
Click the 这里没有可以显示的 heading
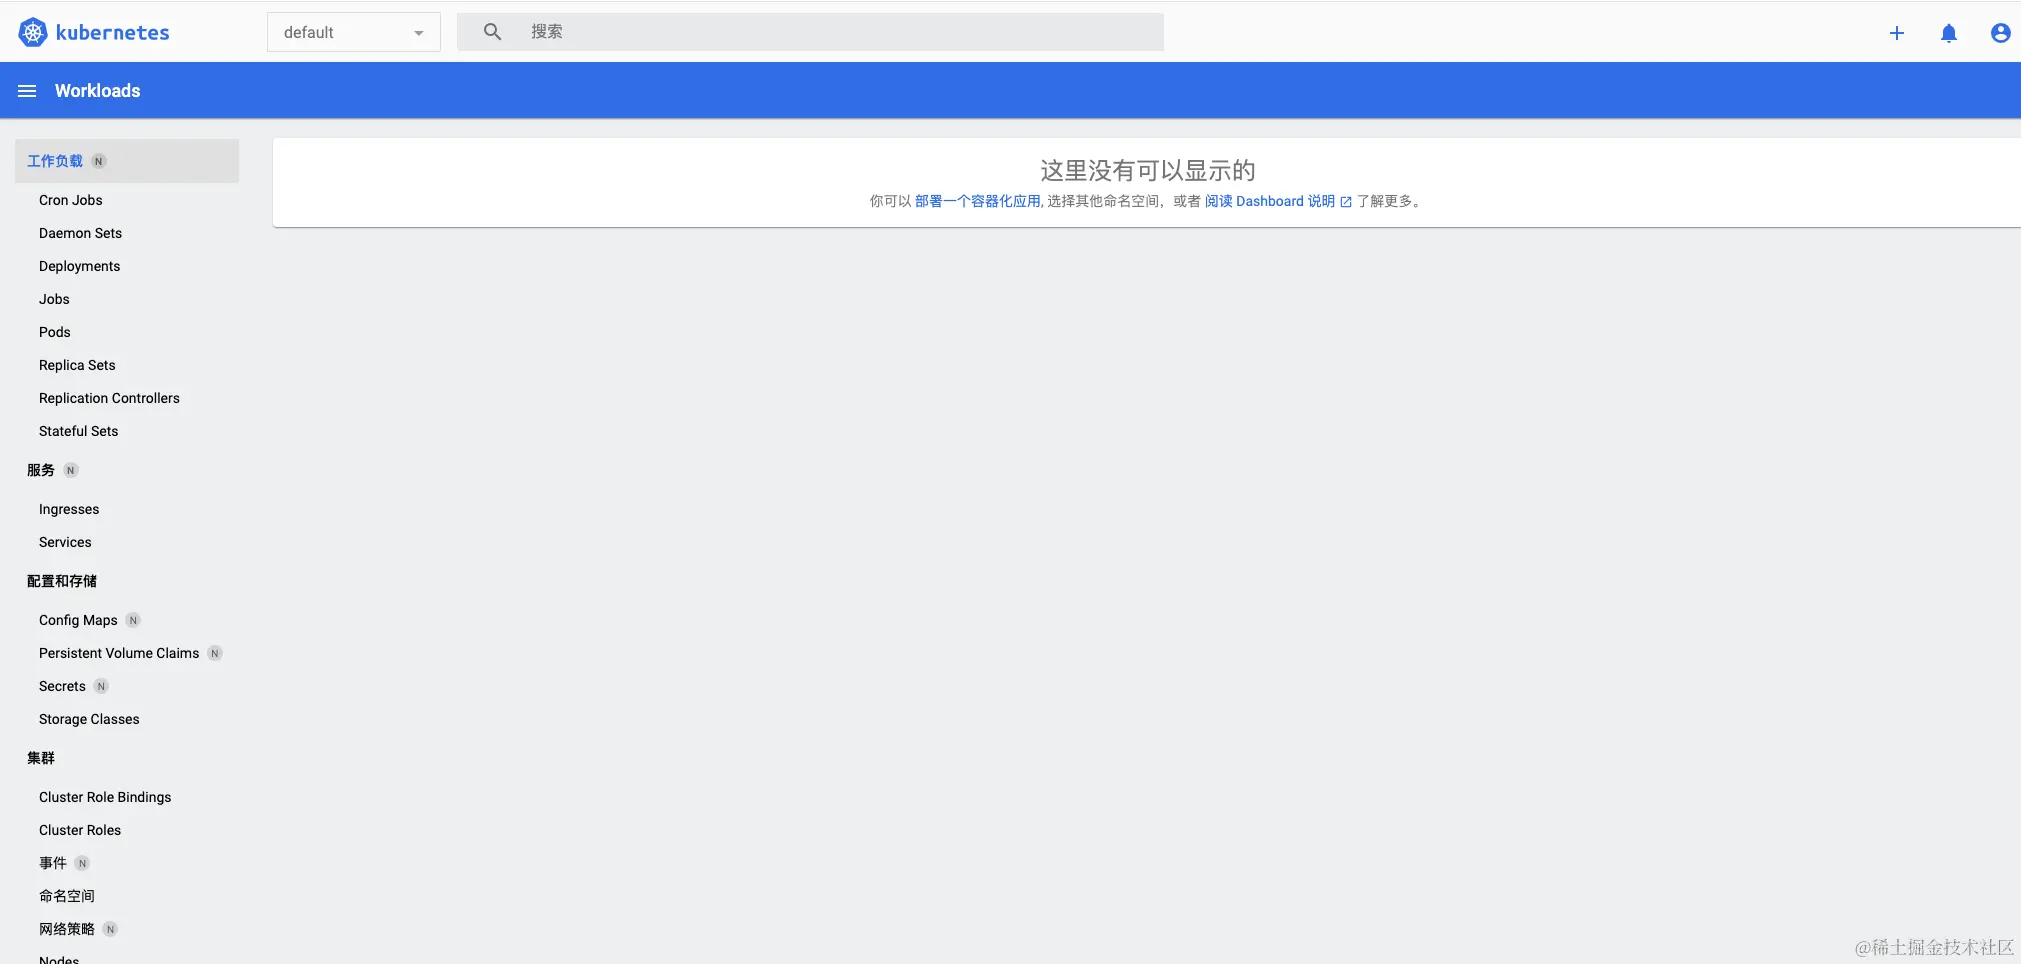[x=1147, y=170]
